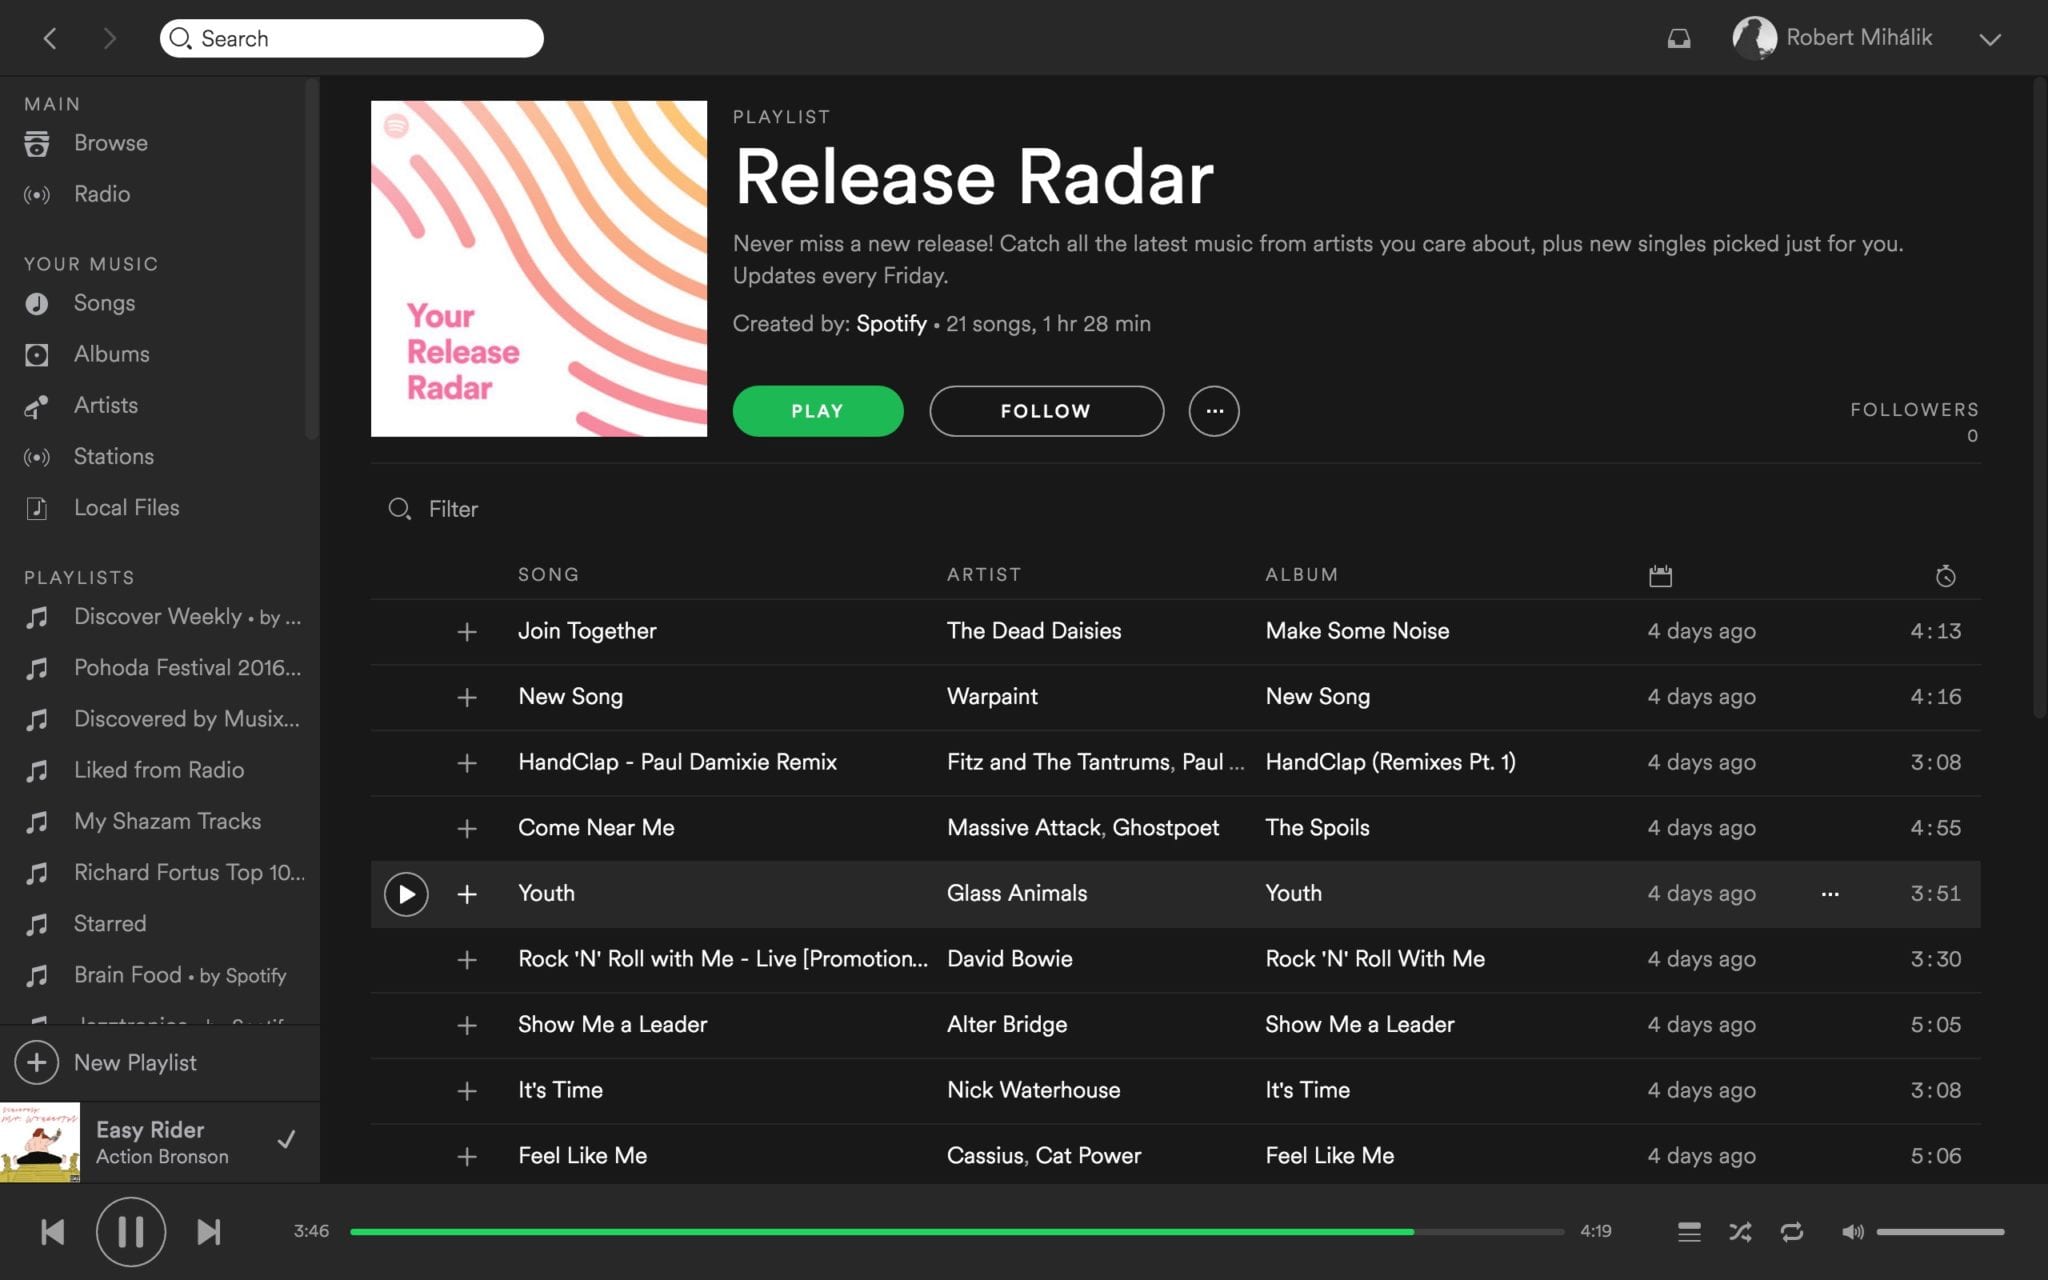Mute the volume
This screenshot has width=2048, height=1280.
pos(1851,1232)
